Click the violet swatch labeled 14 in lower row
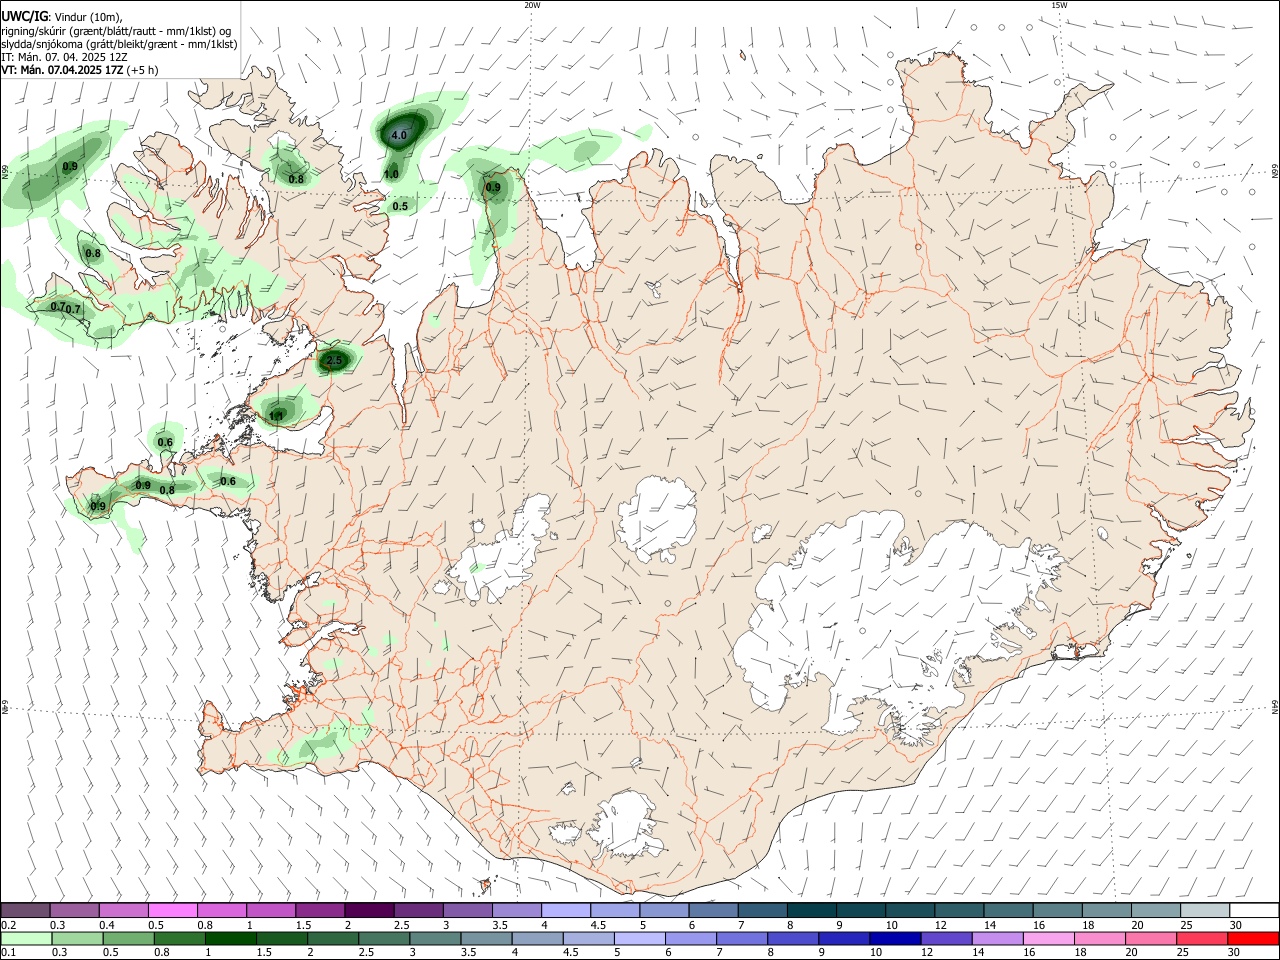The width and height of the screenshot is (1280, 960). pos(998,939)
